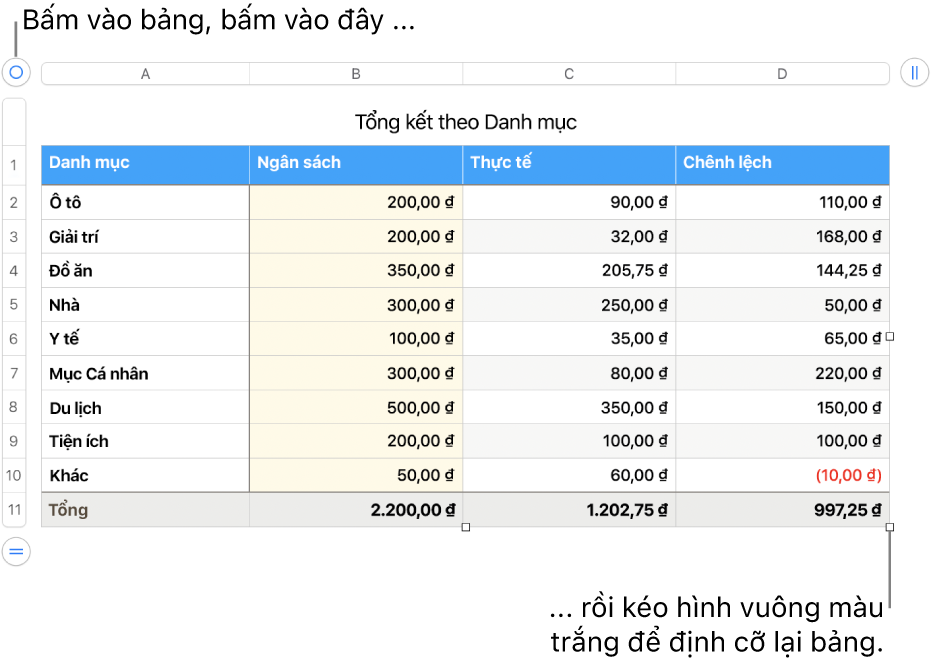The width and height of the screenshot is (931, 670).
Task: Click the table title 'Tổng kết theo Danh mục'
Action: pyautogui.click(x=466, y=122)
